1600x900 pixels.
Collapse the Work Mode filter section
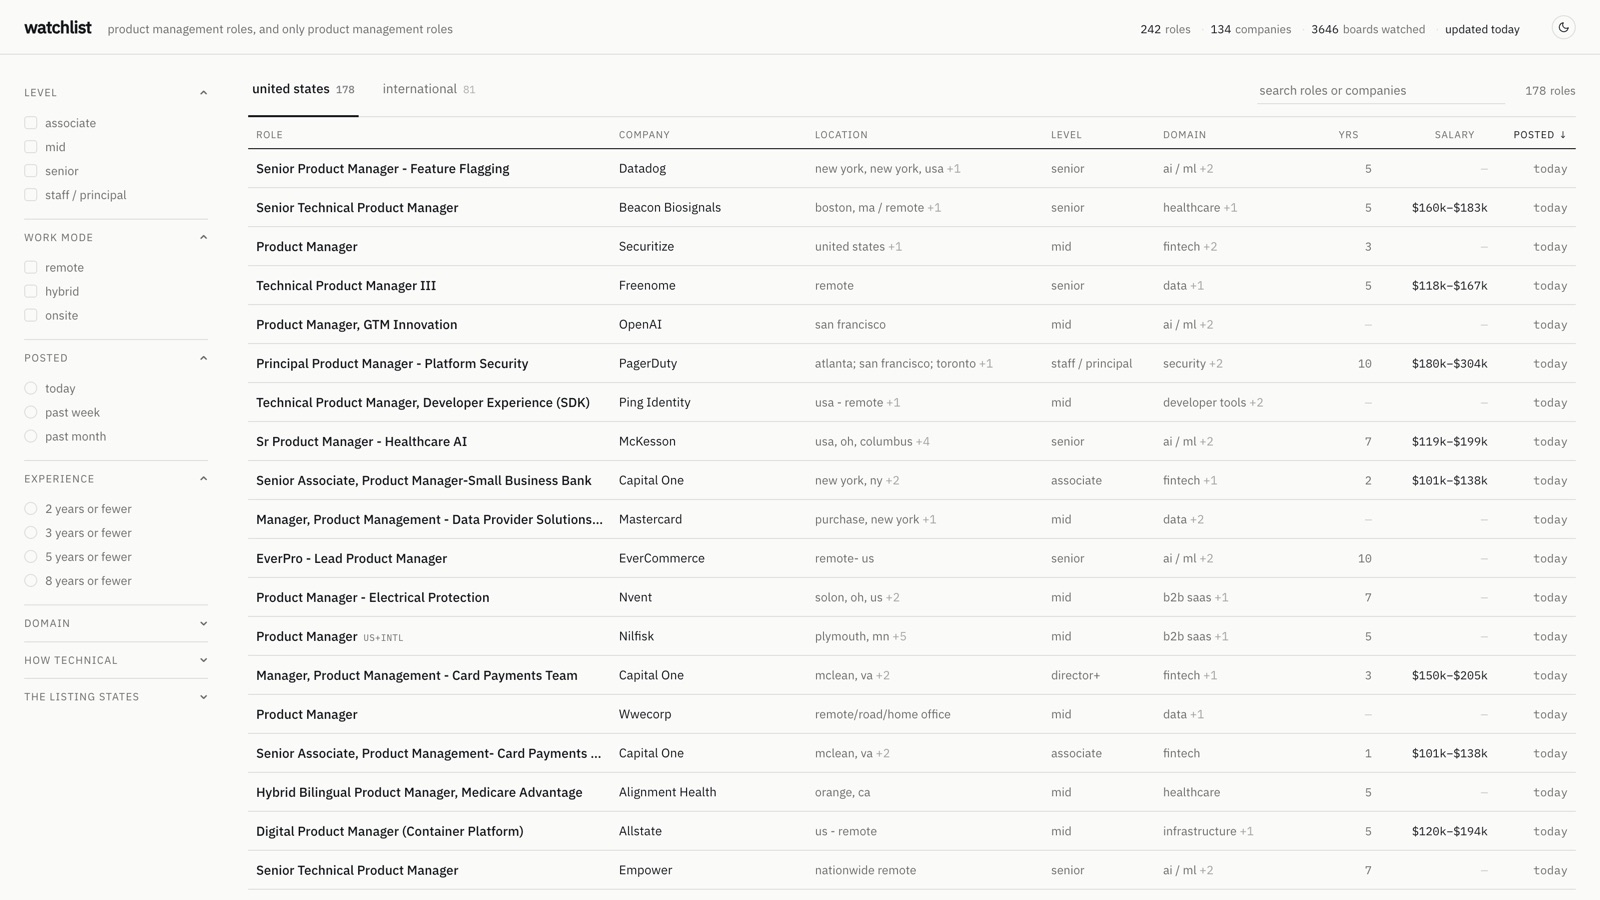coord(116,238)
